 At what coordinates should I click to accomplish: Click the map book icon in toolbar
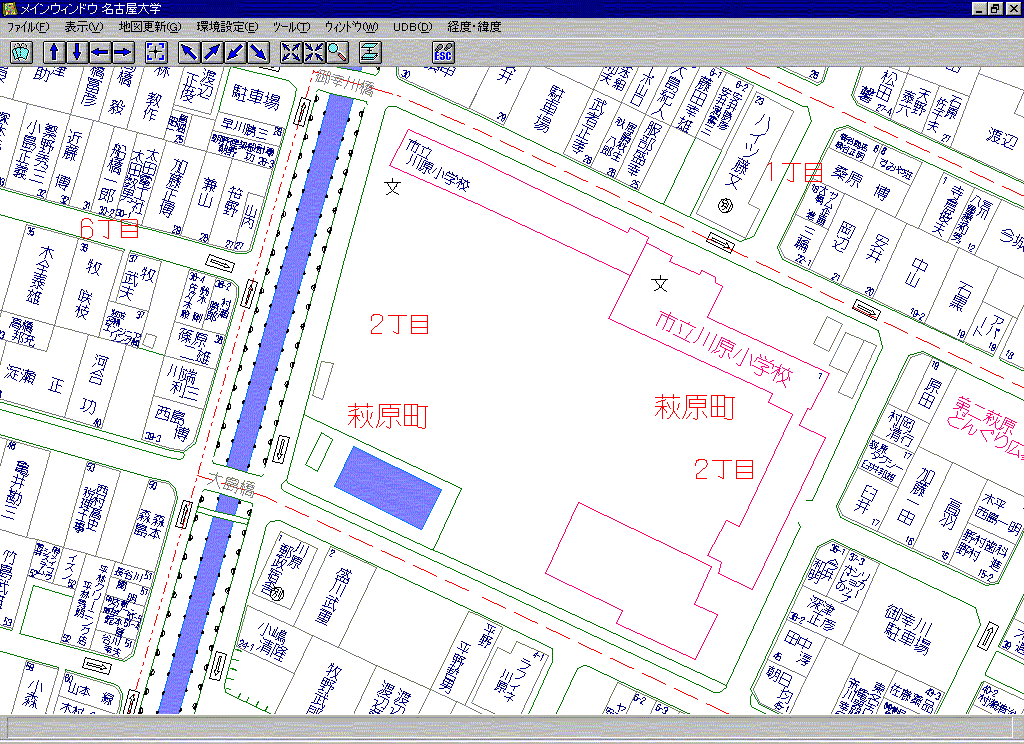coord(22,52)
